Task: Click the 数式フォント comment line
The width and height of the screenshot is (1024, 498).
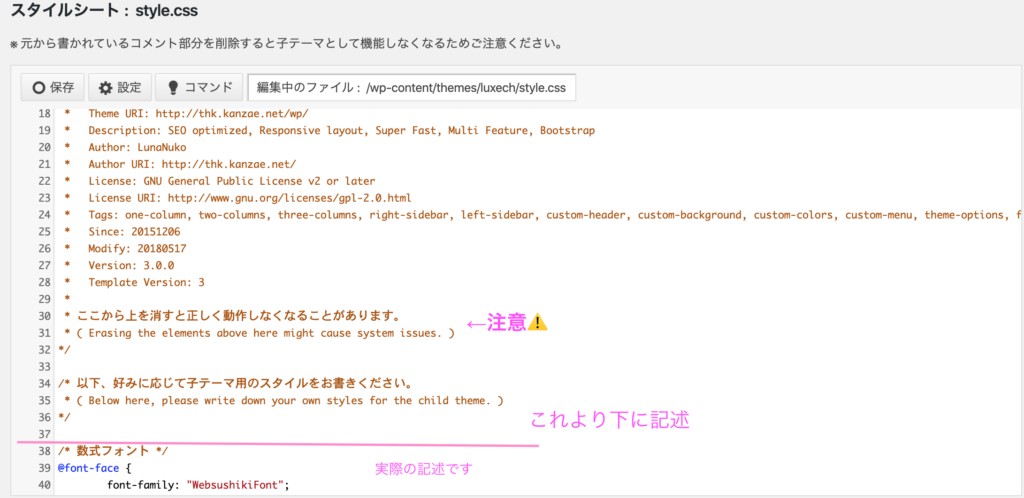Action: tap(113, 450)
